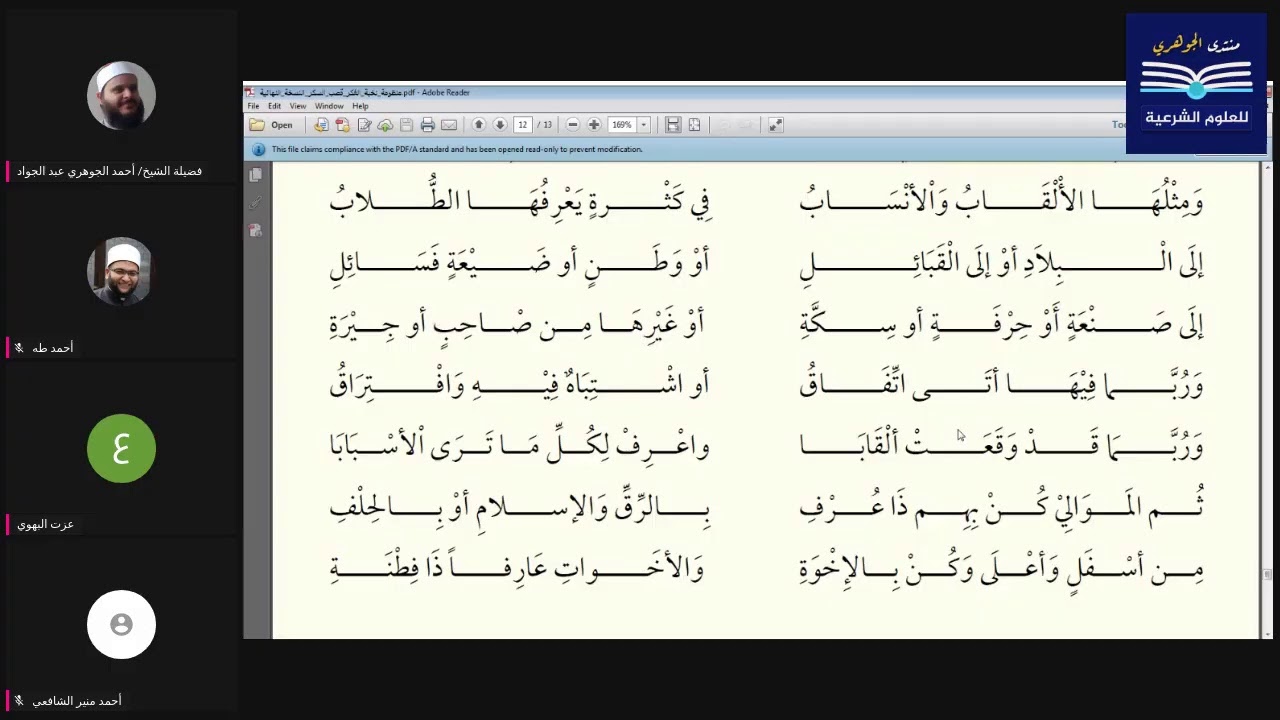Open the View menu
The image size is (1280, 720).
coord(298,106)
